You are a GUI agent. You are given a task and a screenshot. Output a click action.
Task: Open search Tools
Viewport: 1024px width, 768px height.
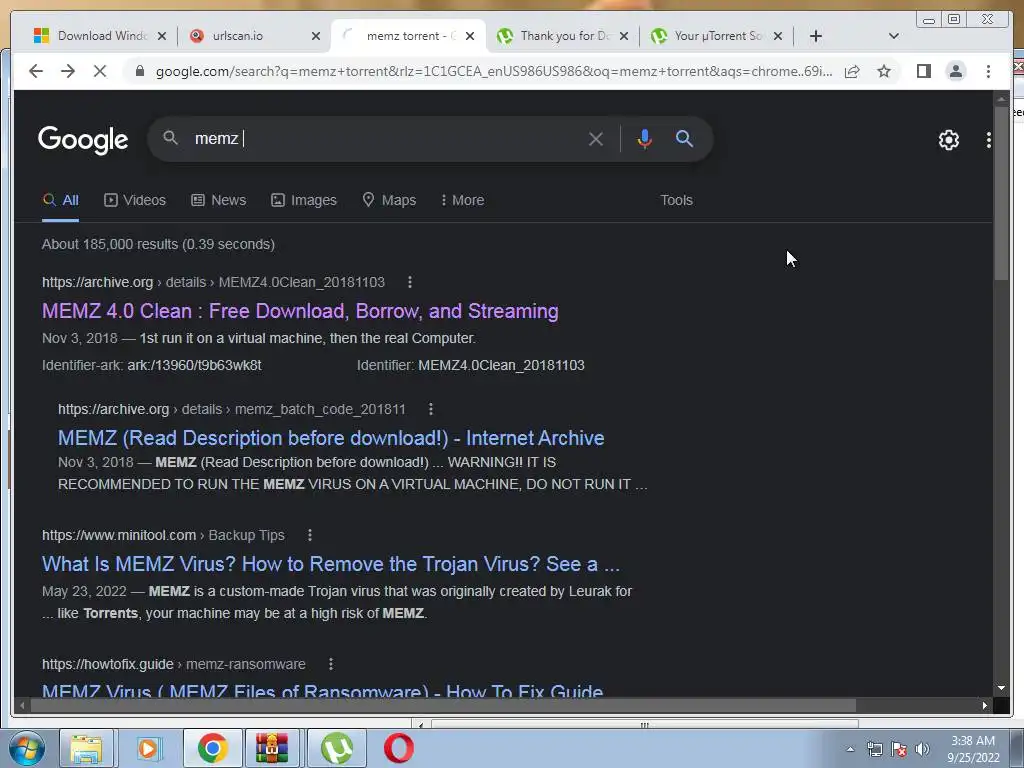click(676, 200)
